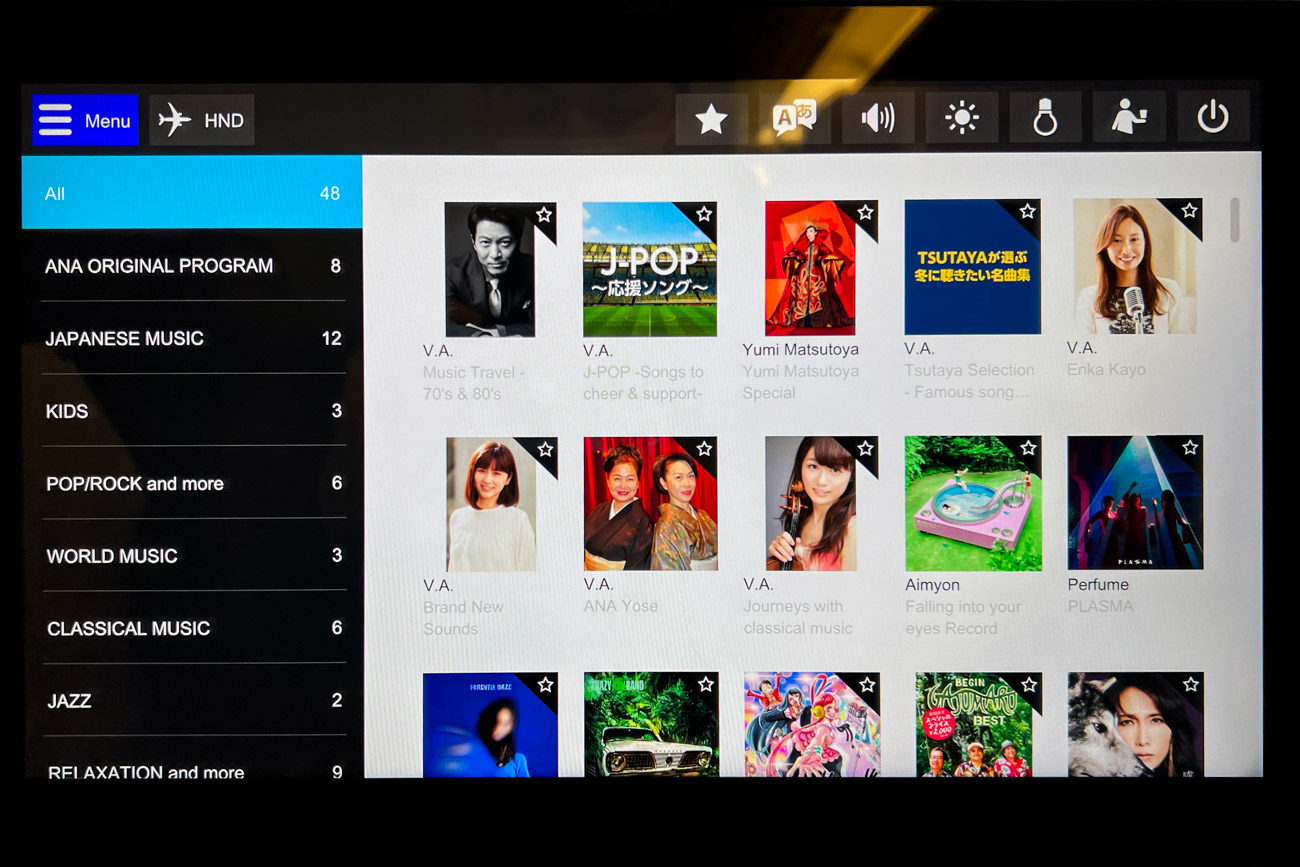Call attendant with the person icon
1300x867 pixels.
[x=1129, y=118]
